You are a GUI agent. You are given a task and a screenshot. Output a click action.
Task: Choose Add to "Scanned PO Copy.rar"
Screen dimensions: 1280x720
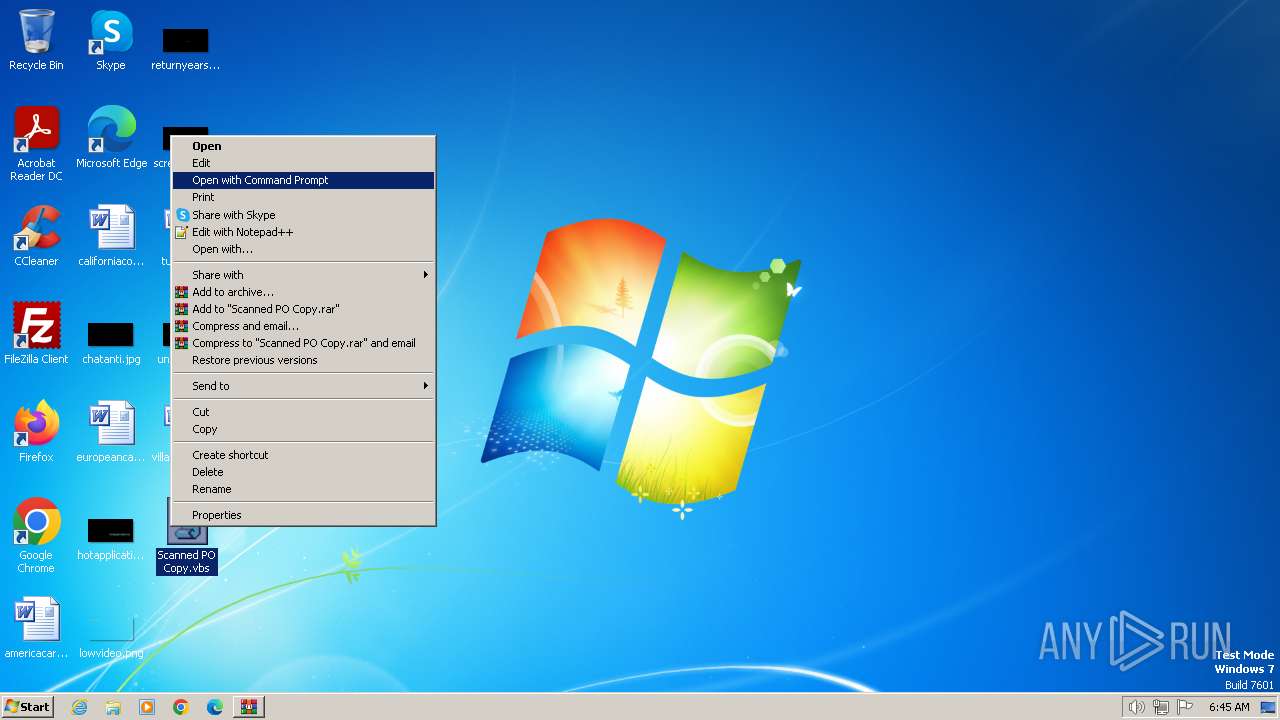click(x=303, y=309)
